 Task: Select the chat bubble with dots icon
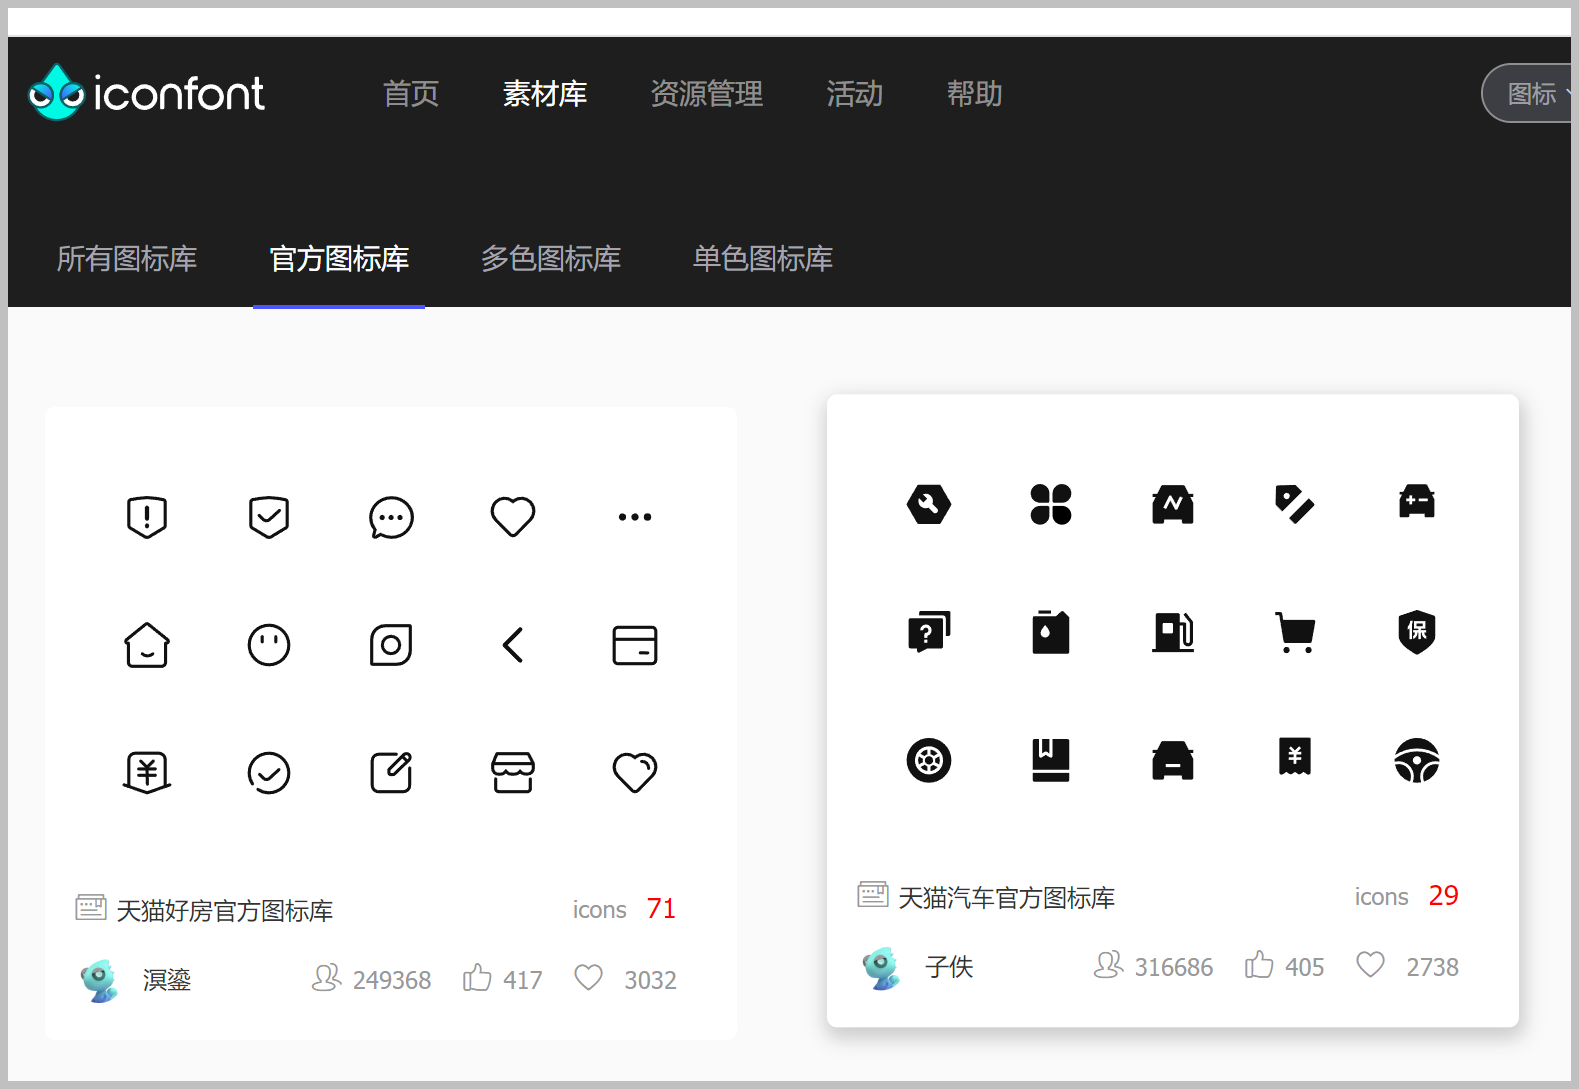click(x=391, y=517)
